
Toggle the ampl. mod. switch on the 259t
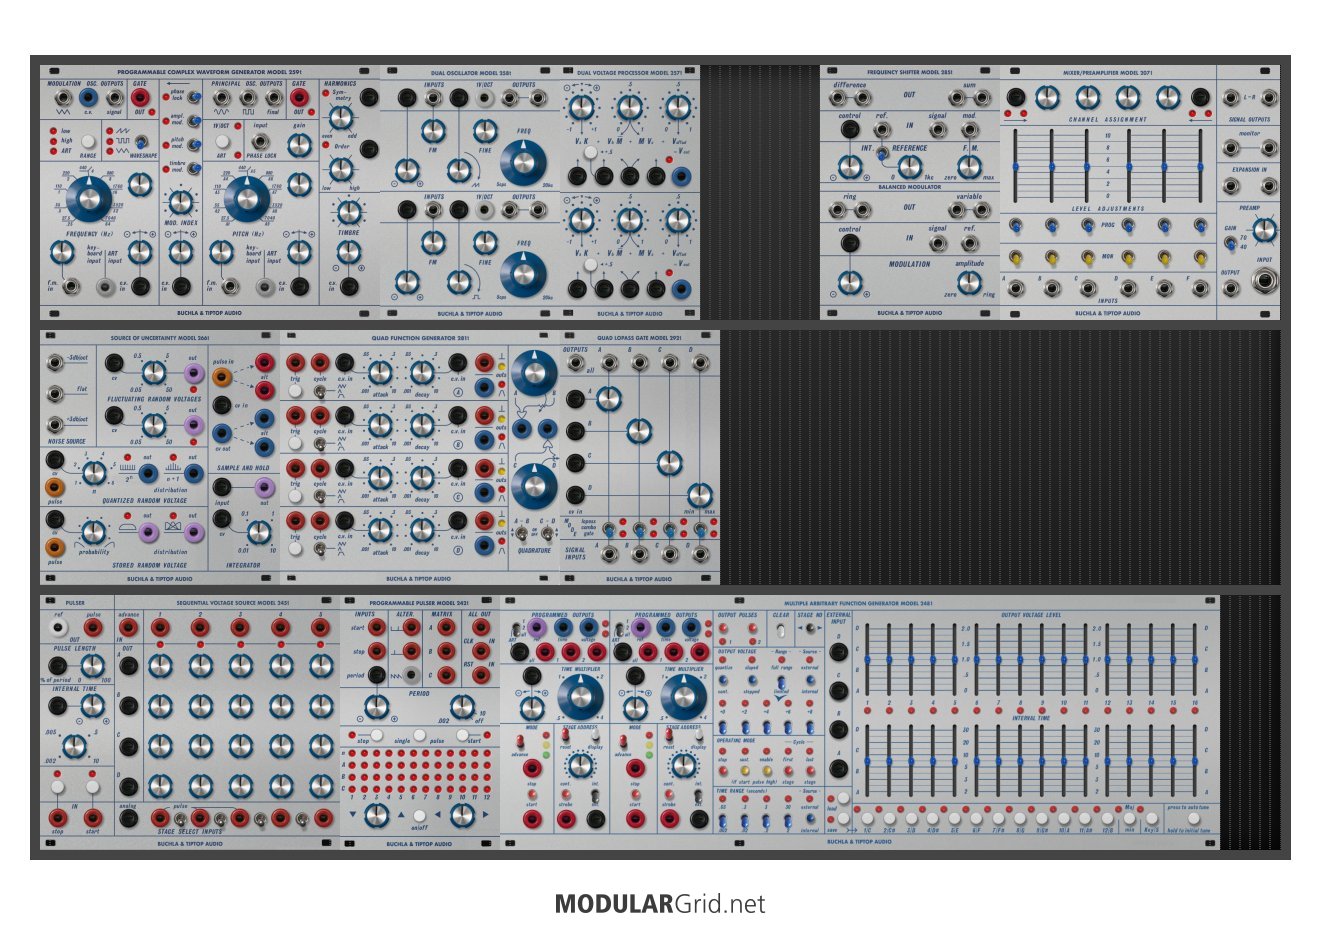pos(194,120)
